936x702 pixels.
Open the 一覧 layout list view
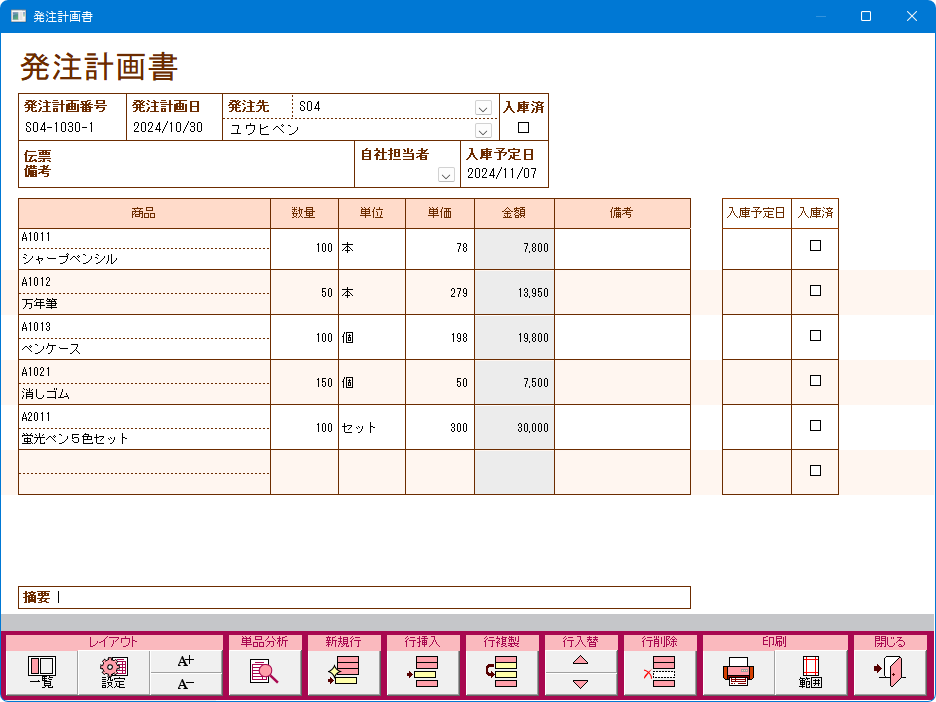(x=41, y=672)
